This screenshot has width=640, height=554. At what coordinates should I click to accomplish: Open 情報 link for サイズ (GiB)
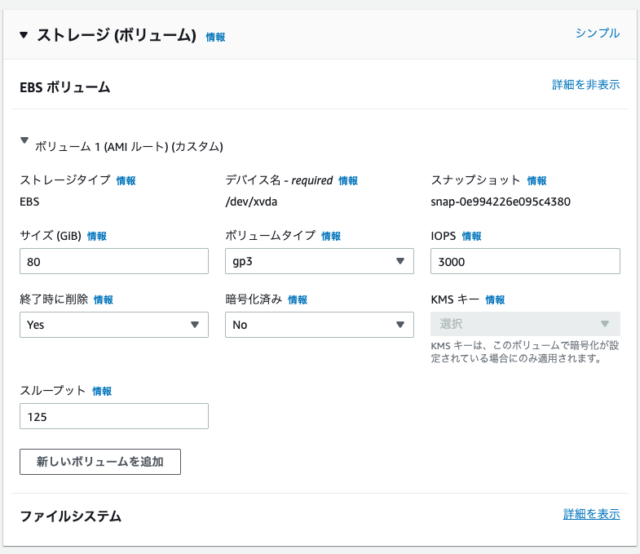click(97, 236)
